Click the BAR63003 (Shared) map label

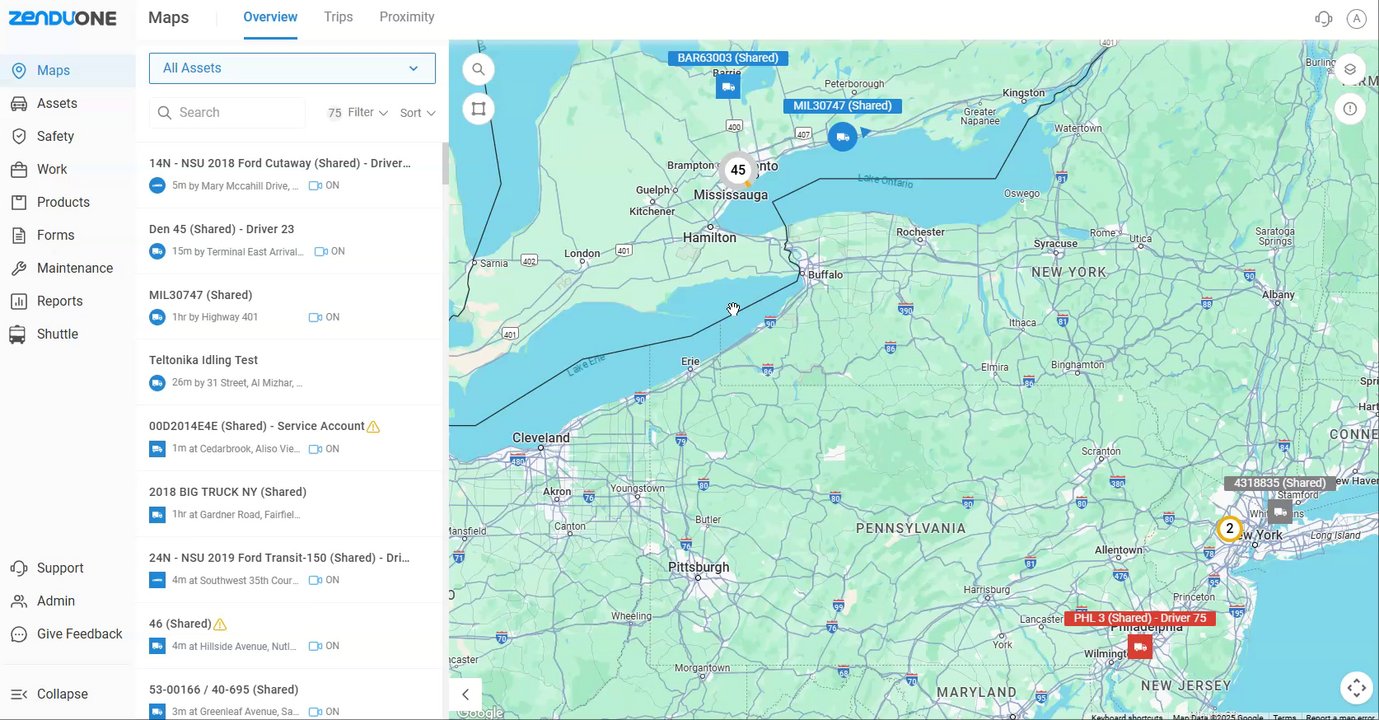point(728,58)
